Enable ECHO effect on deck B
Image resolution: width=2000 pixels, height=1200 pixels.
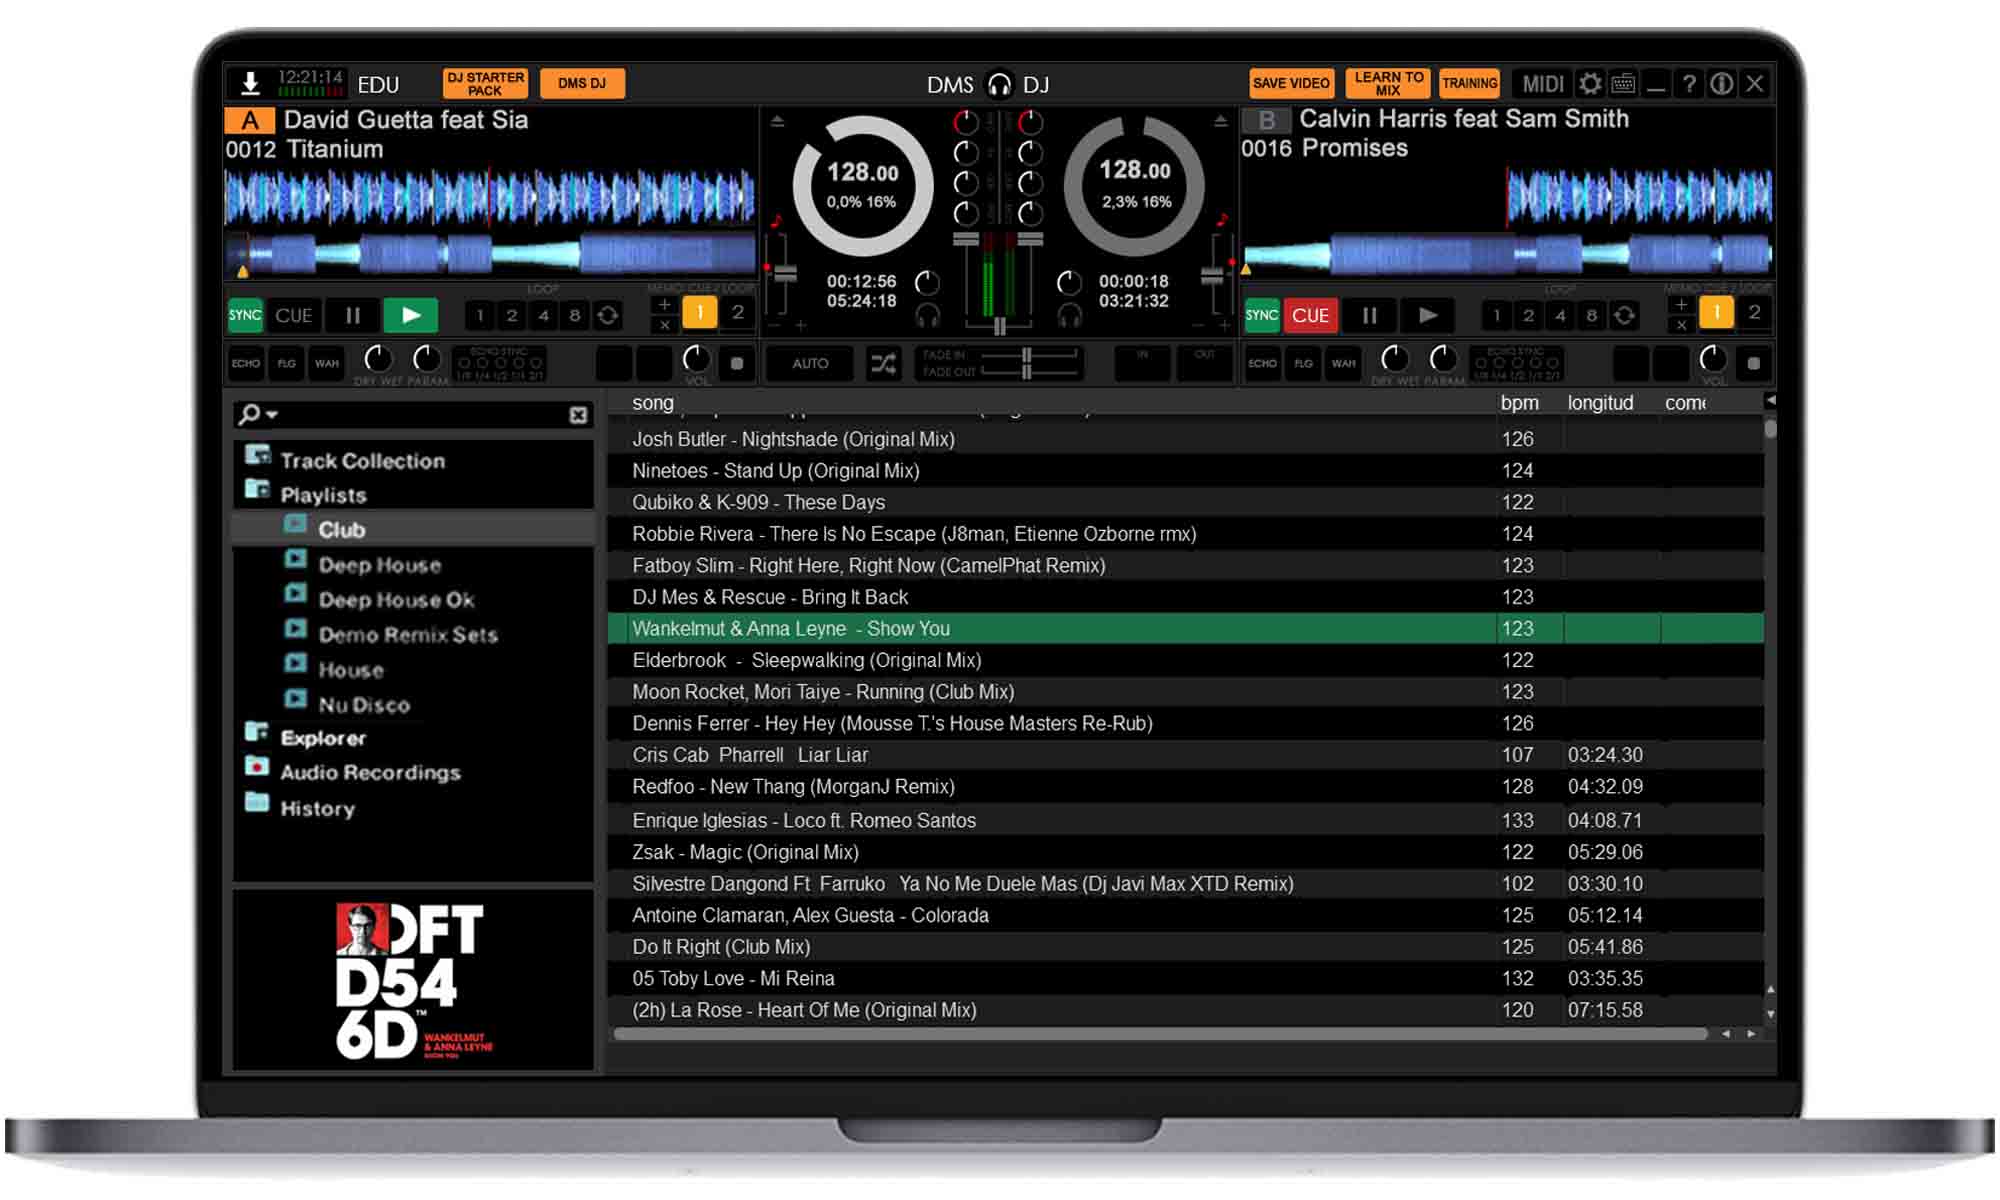click(1262, 363)
